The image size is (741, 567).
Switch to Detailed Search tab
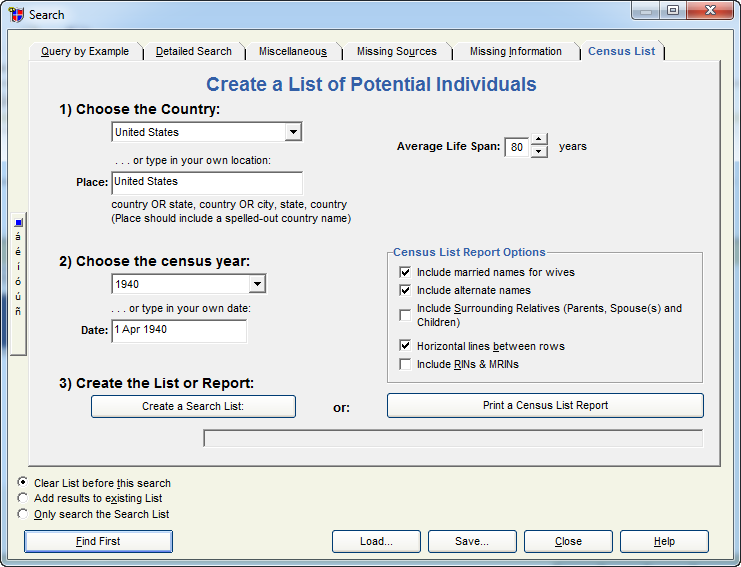coord(194,51)
